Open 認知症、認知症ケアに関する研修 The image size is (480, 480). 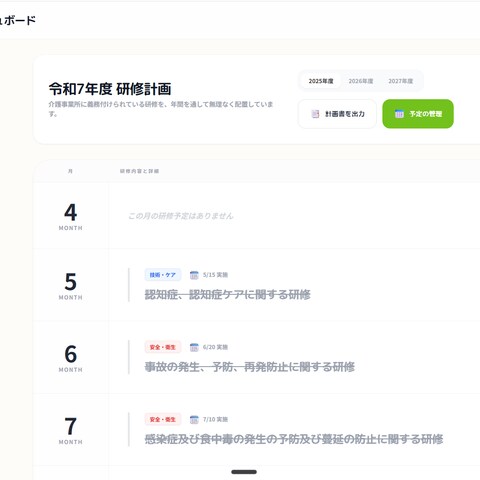point(228,295)
